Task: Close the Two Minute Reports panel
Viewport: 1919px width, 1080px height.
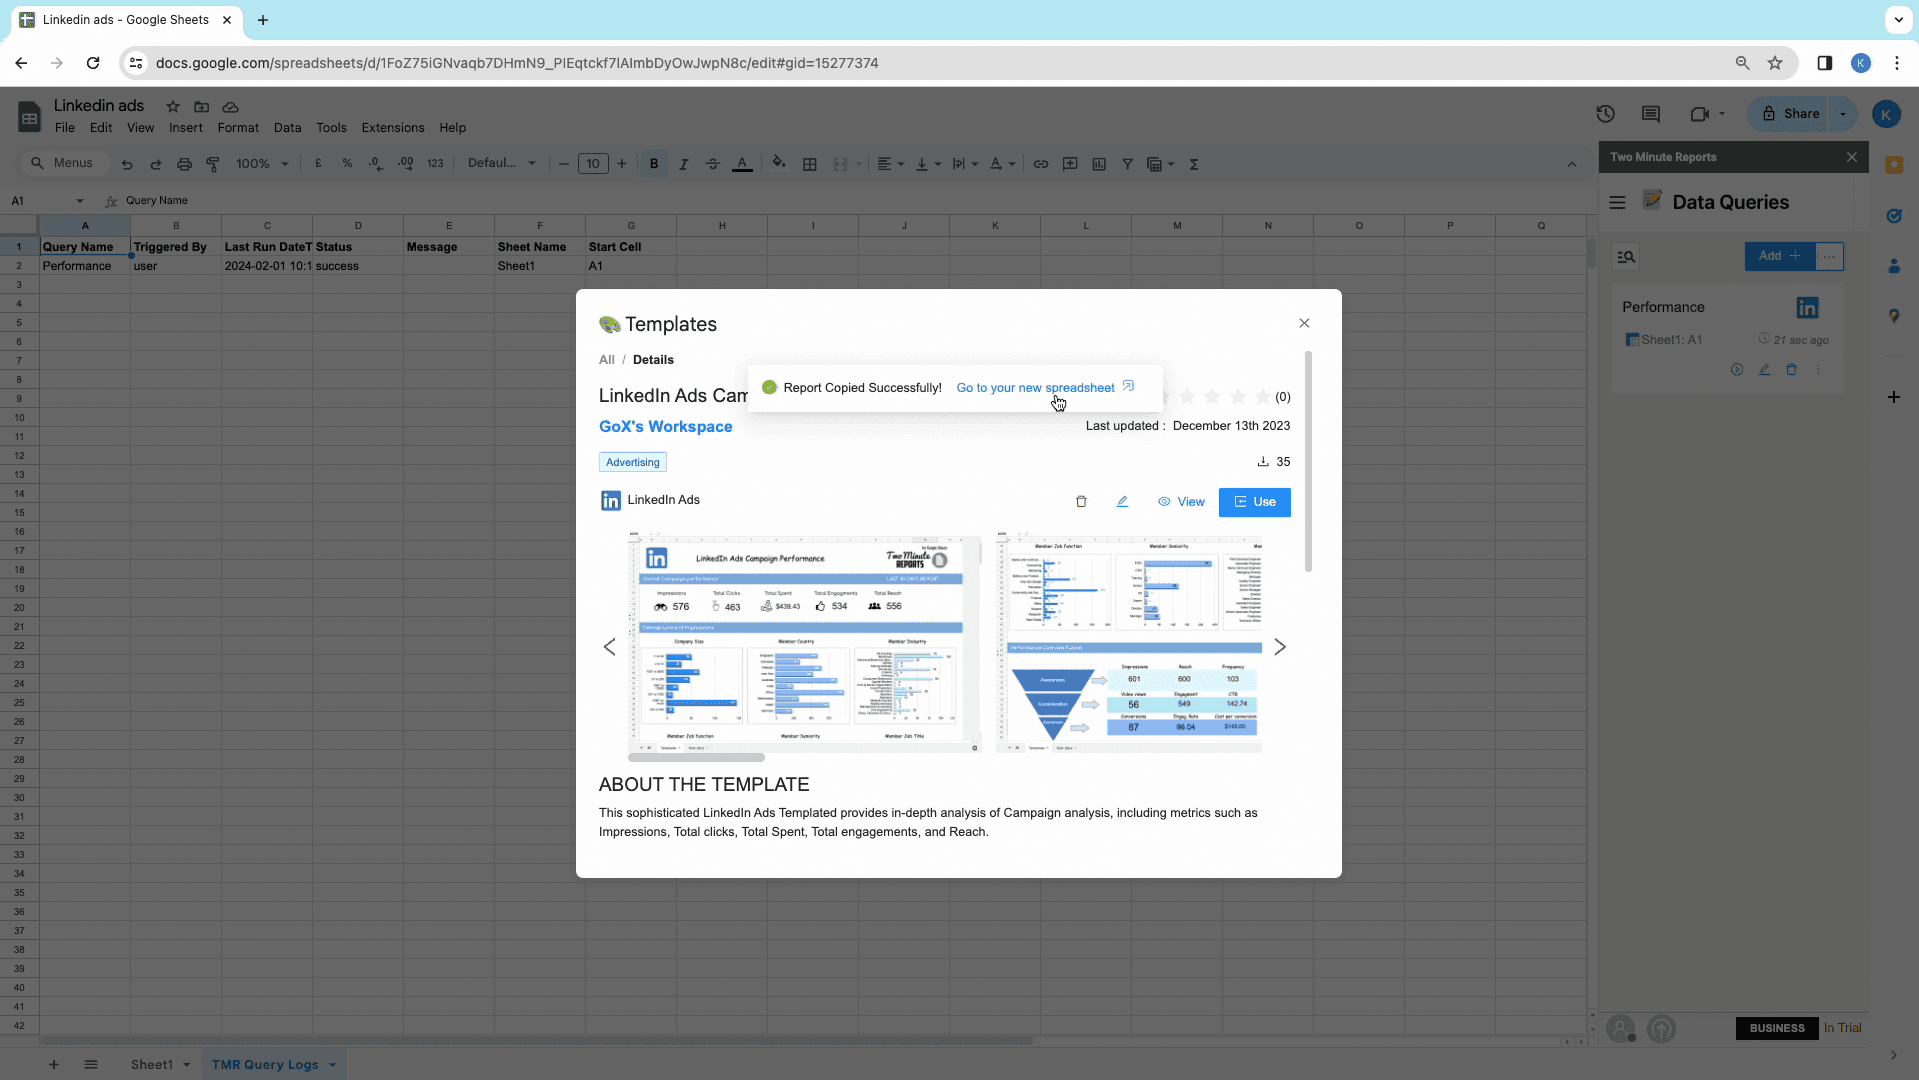Action: click(1852, 157)
